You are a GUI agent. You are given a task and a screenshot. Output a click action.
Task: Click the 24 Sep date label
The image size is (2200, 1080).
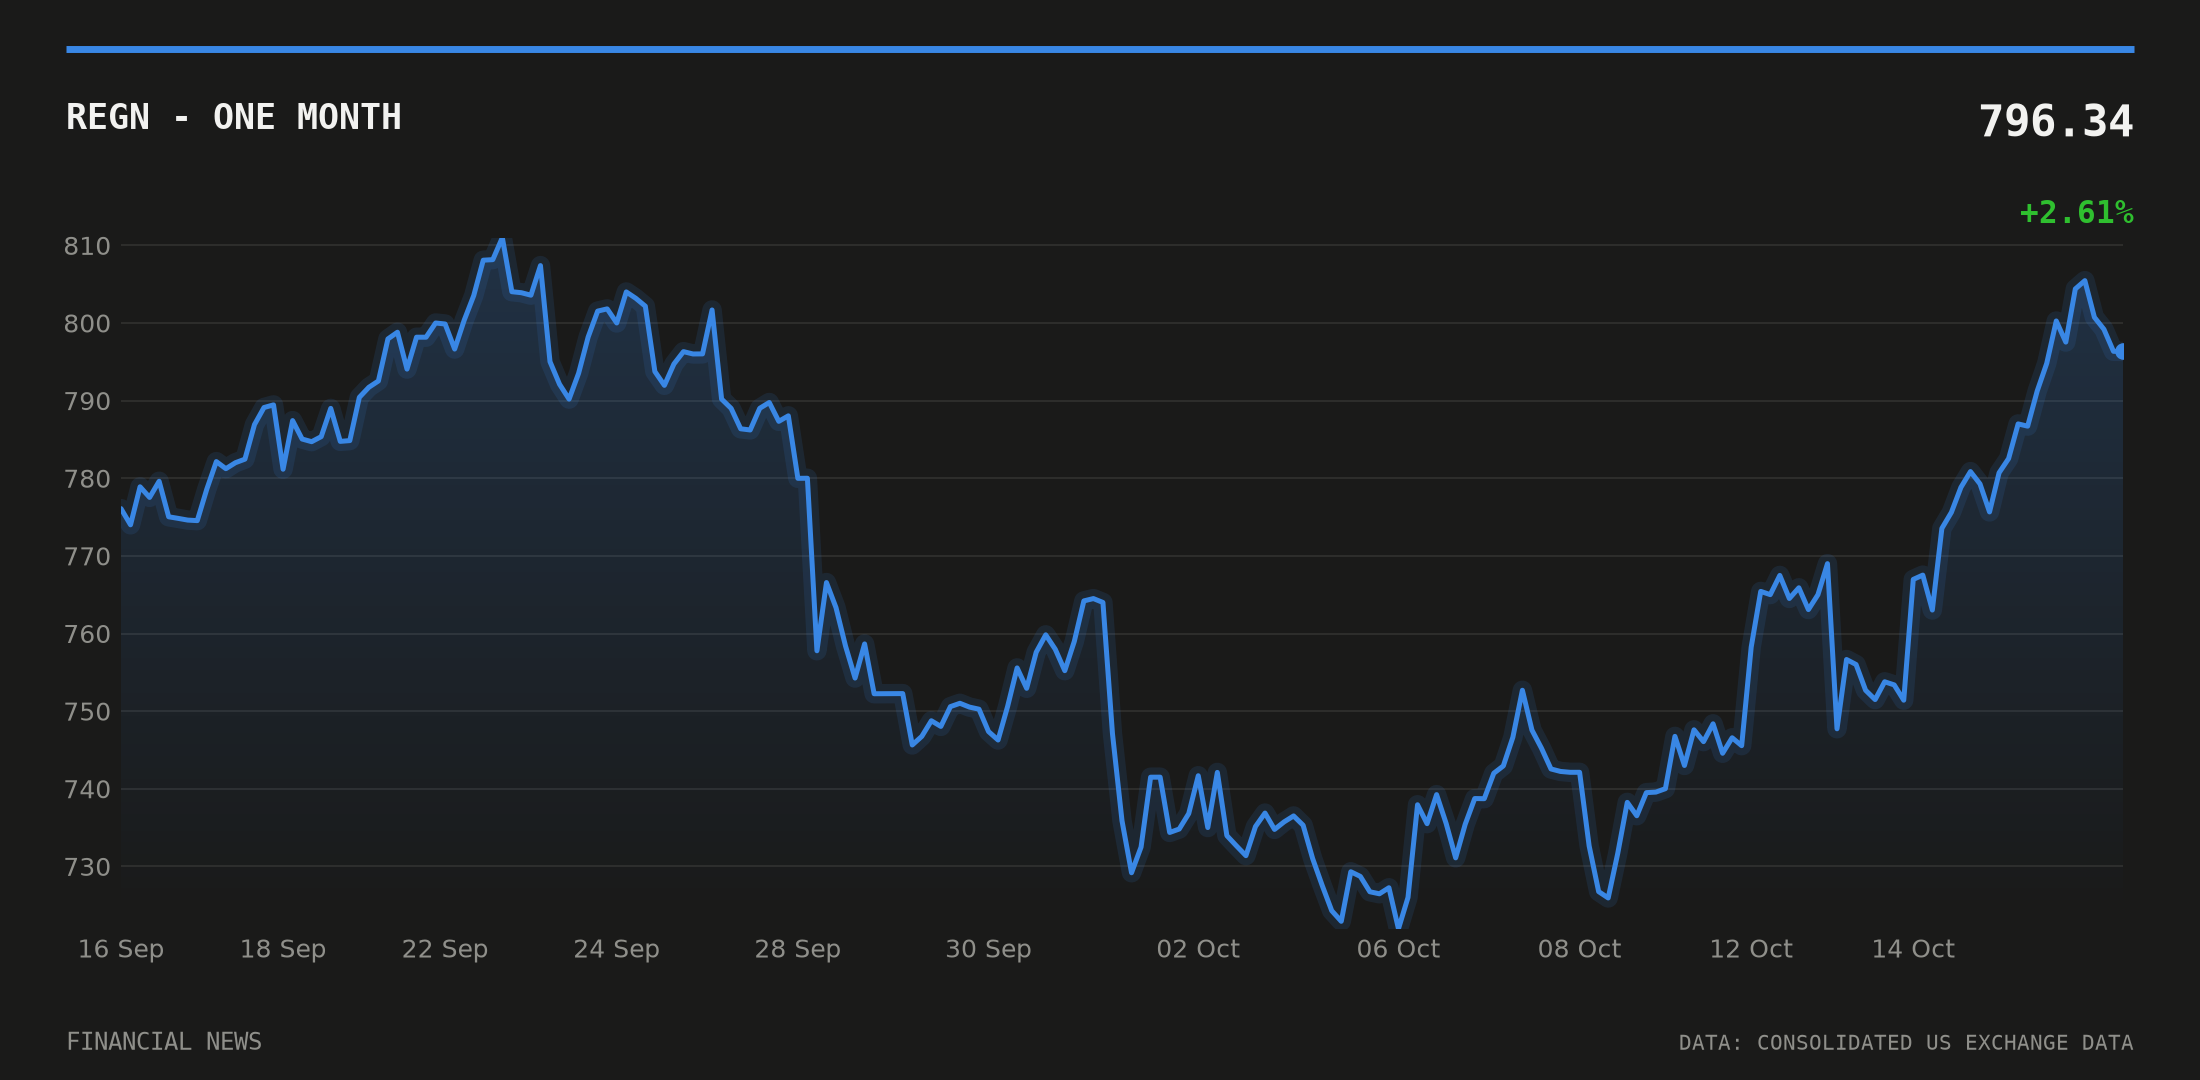pyautogui.click(x=616, y=949)
